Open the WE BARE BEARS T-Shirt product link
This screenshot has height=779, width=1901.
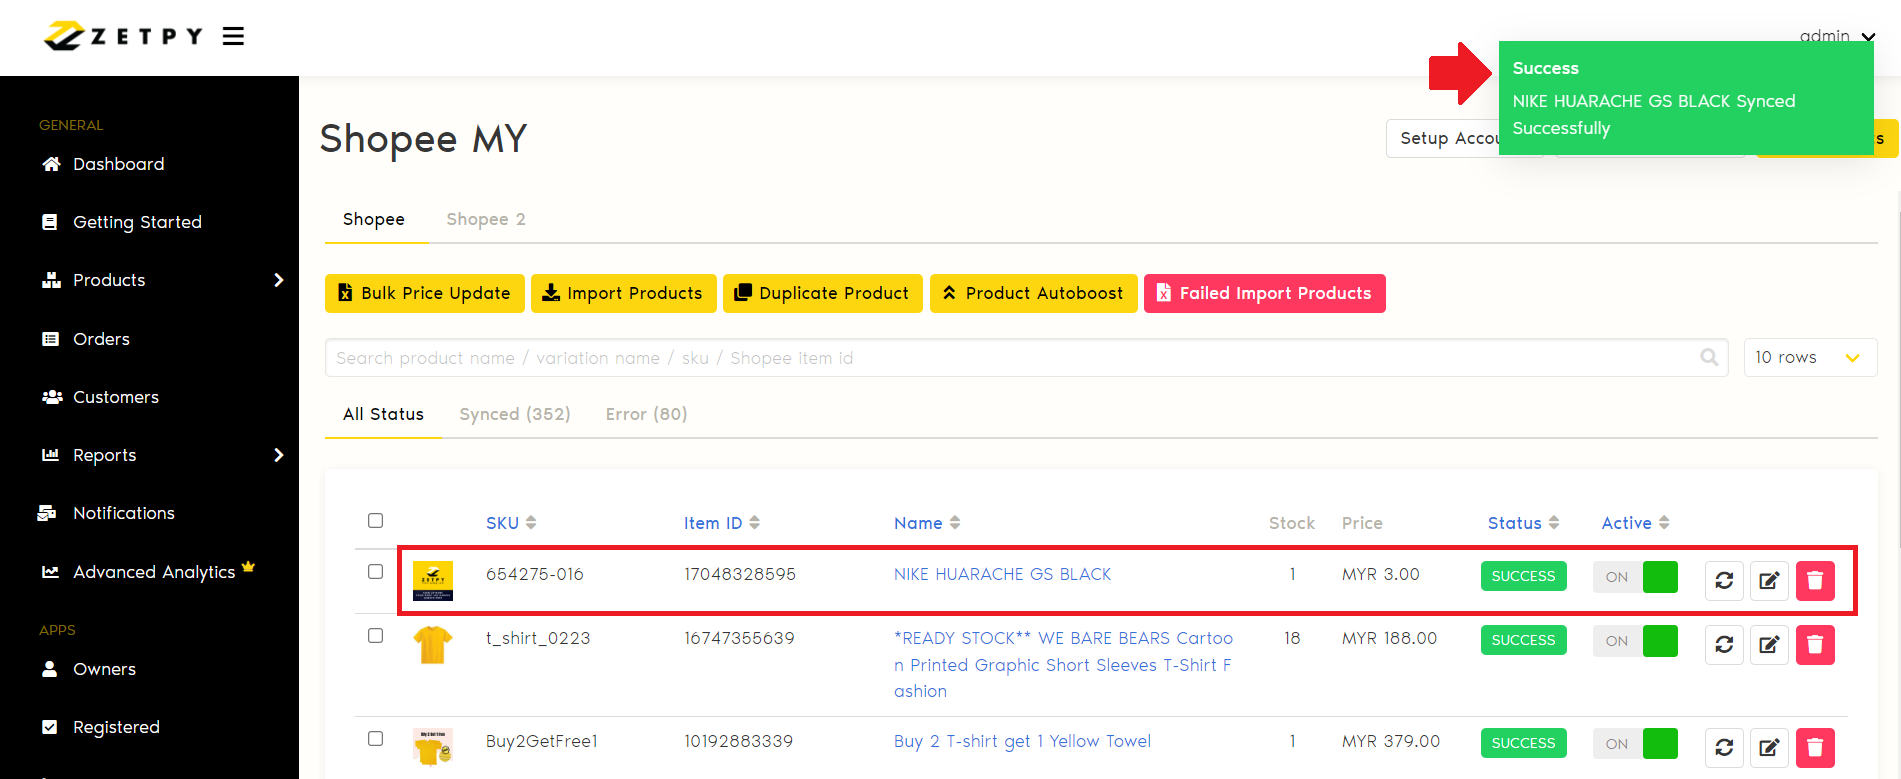(1064, 665)
